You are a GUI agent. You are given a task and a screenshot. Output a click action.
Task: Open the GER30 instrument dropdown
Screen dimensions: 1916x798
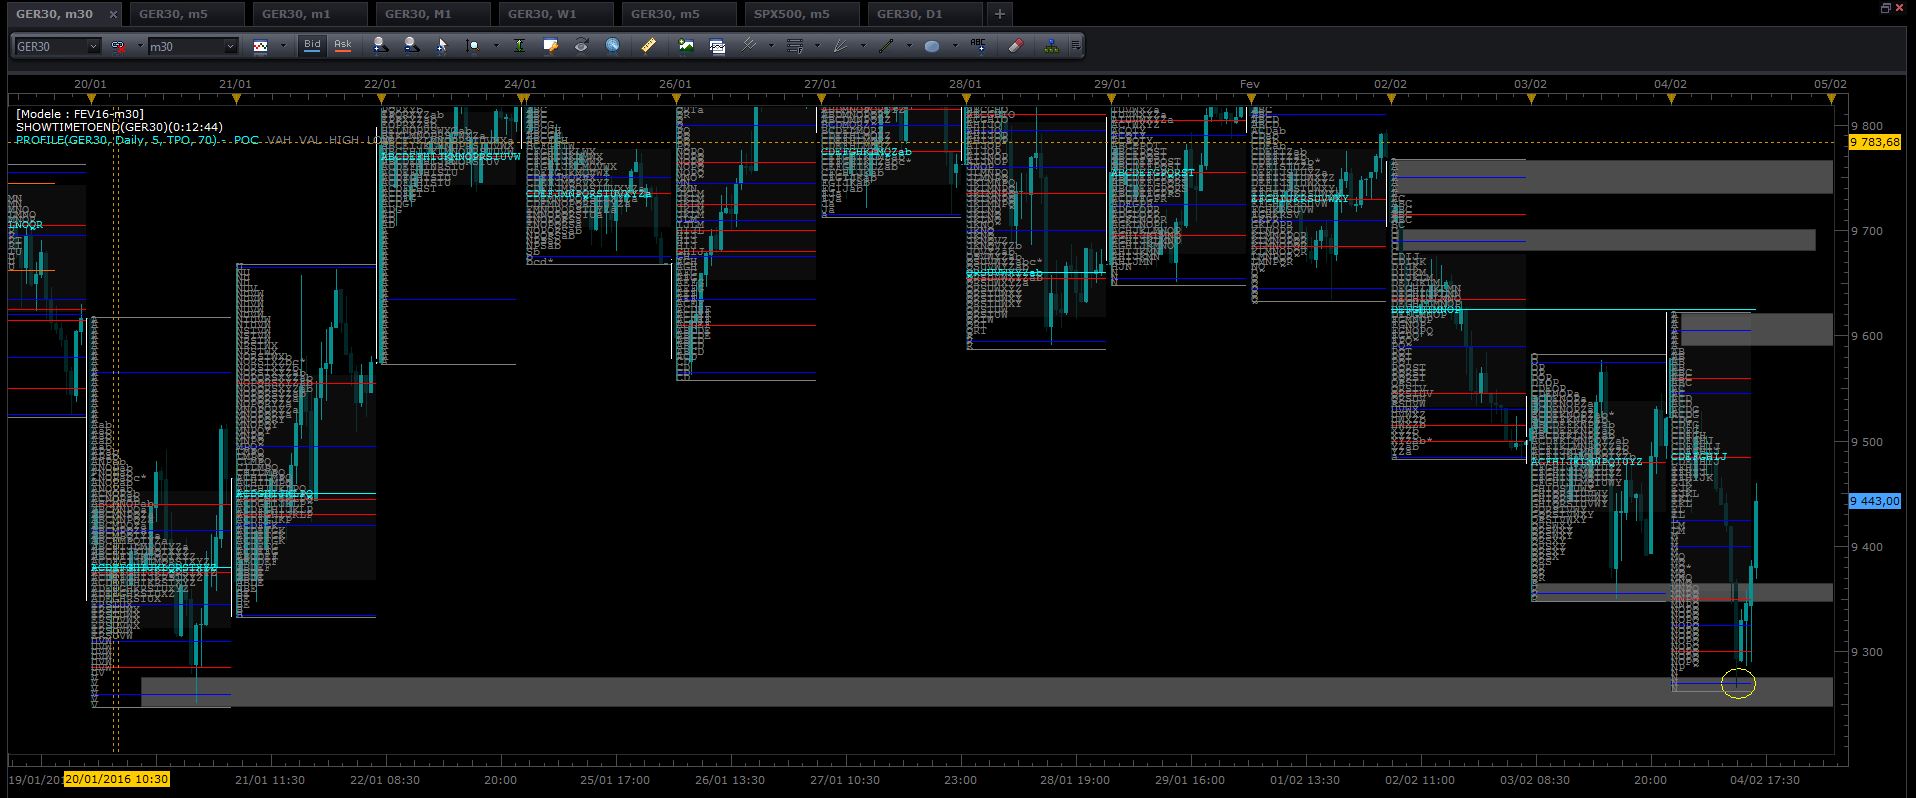click(x=58, y=46)
